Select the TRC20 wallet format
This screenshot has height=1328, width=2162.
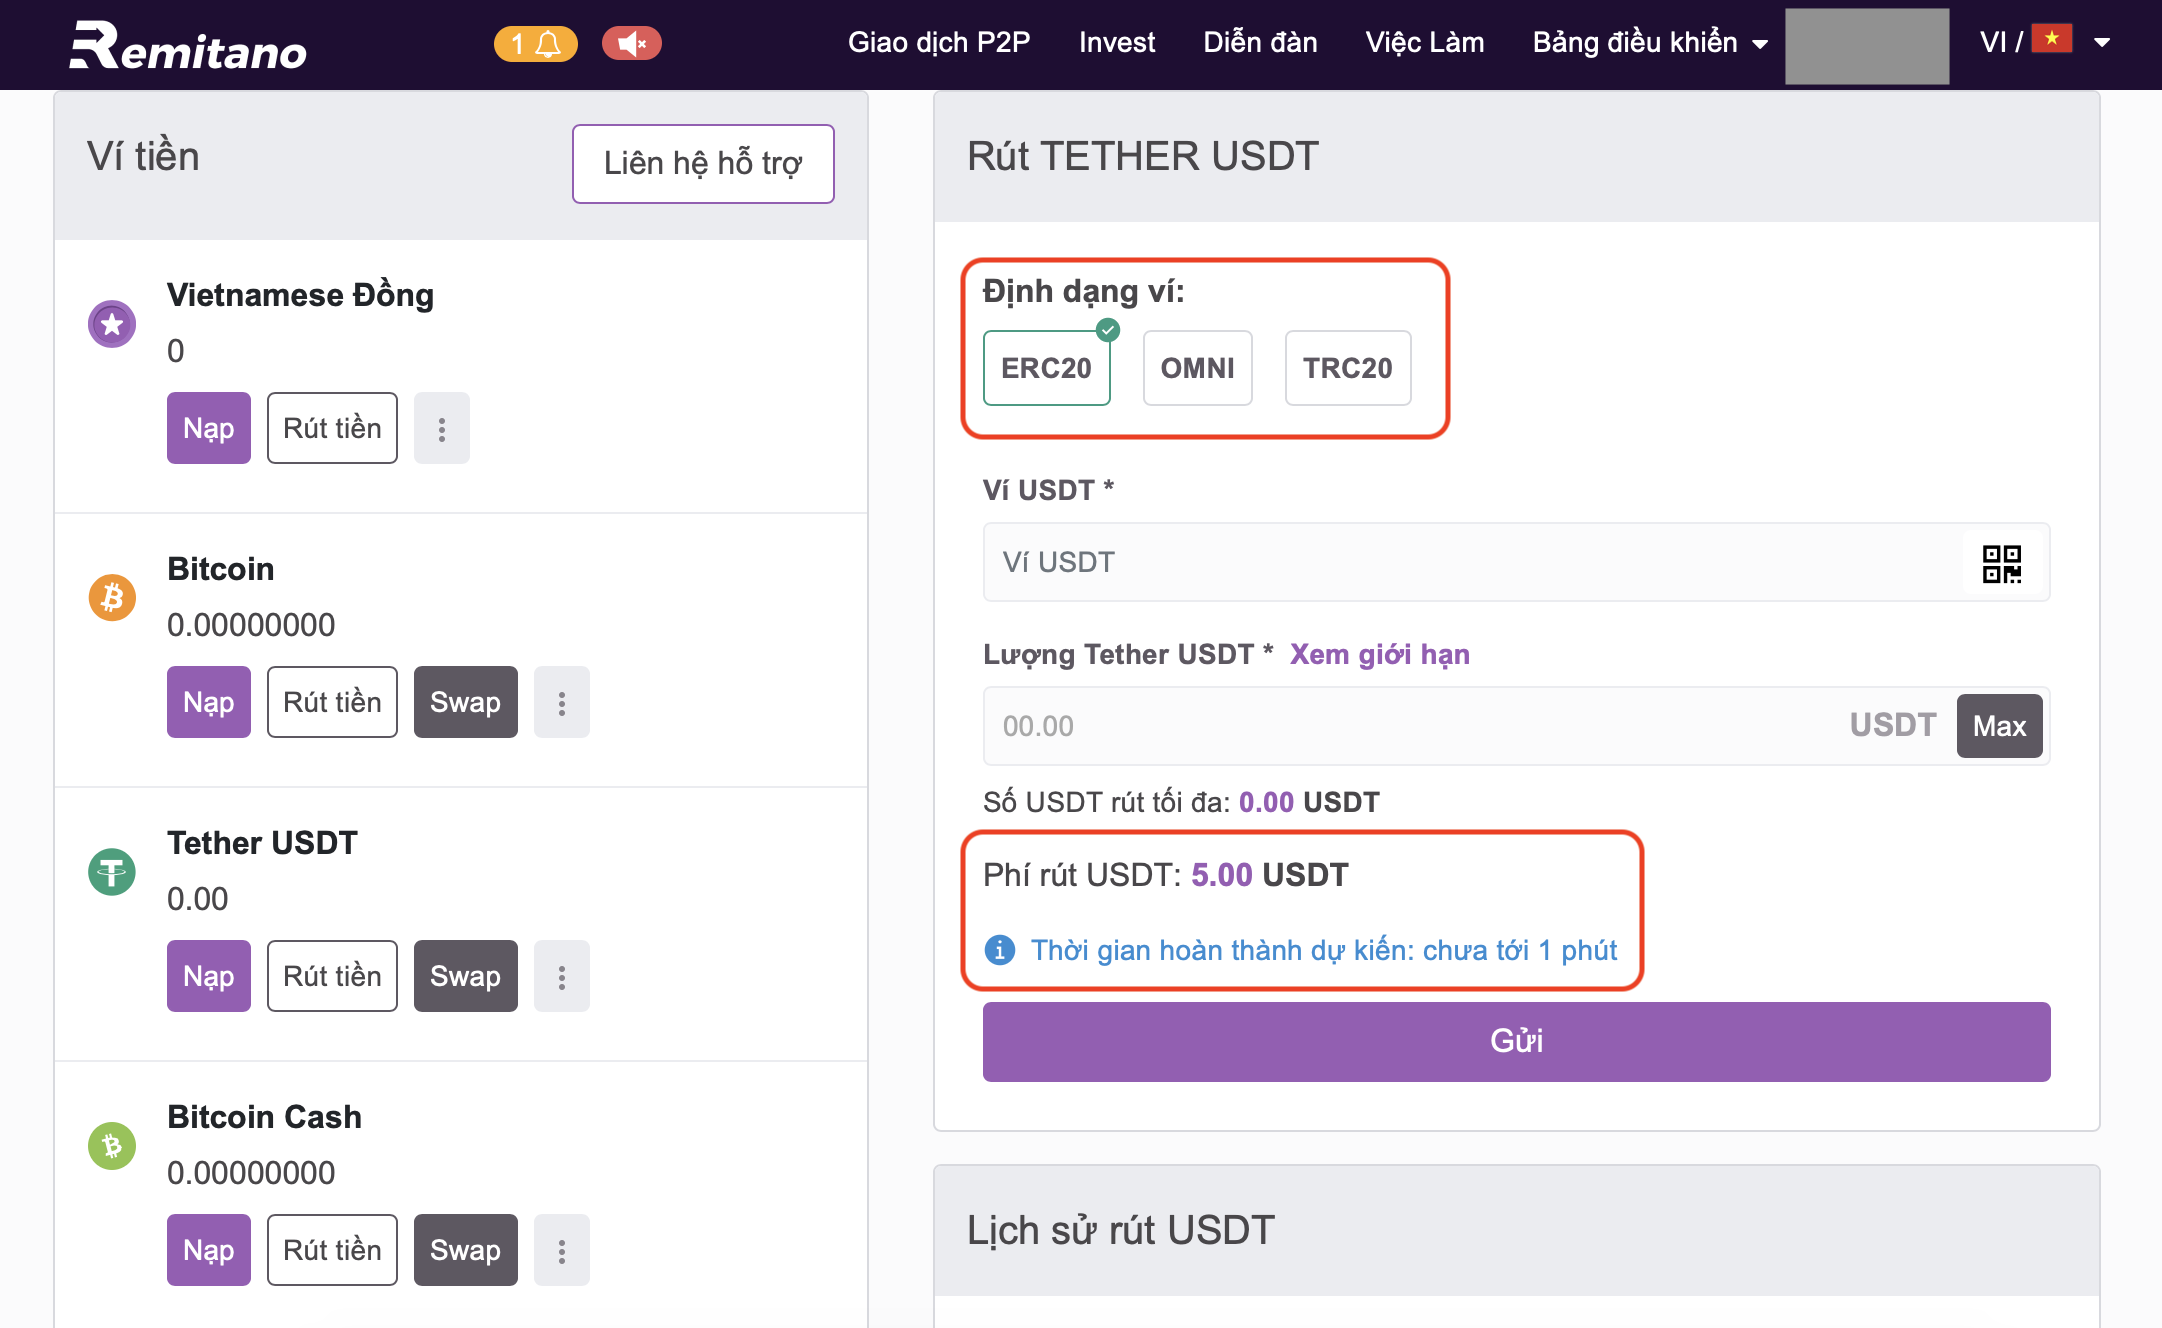1348,368
